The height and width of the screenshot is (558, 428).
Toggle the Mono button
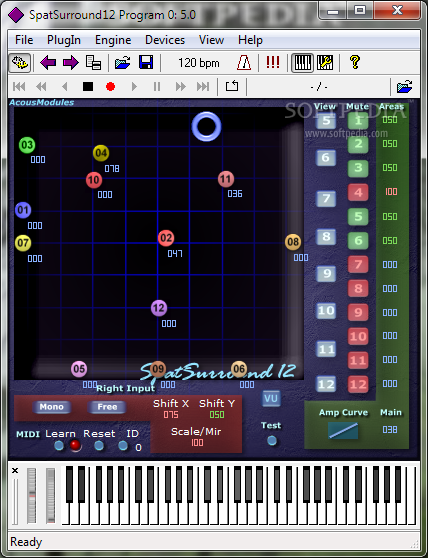click(52, 407)
